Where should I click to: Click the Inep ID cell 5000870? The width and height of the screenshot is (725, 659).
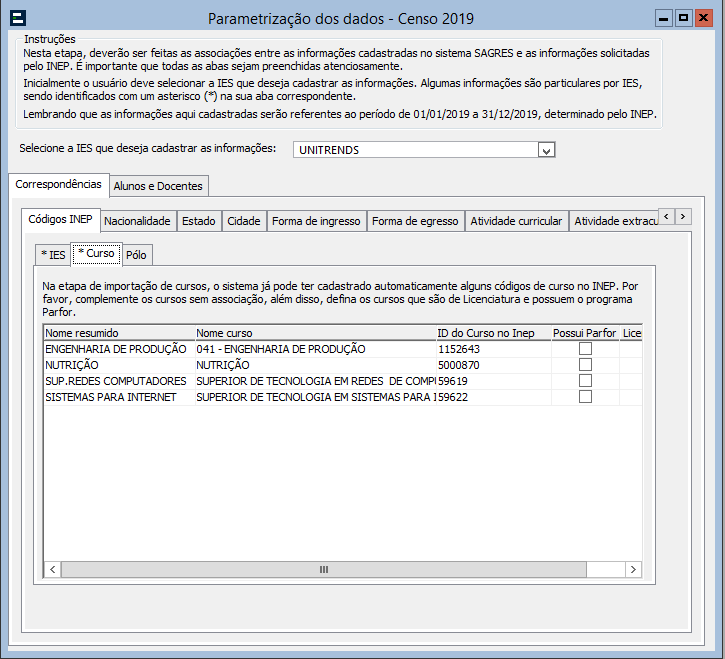(494, 365)
